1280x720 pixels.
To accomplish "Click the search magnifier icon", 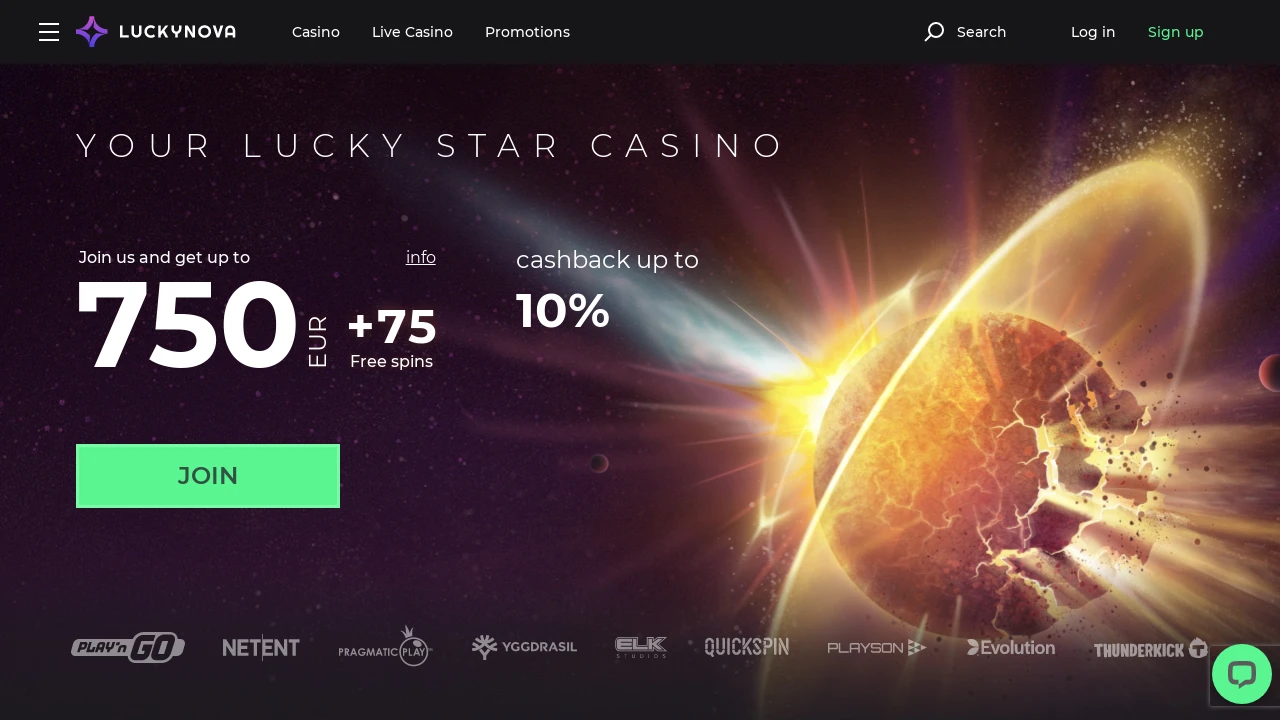I will [934, 32].
